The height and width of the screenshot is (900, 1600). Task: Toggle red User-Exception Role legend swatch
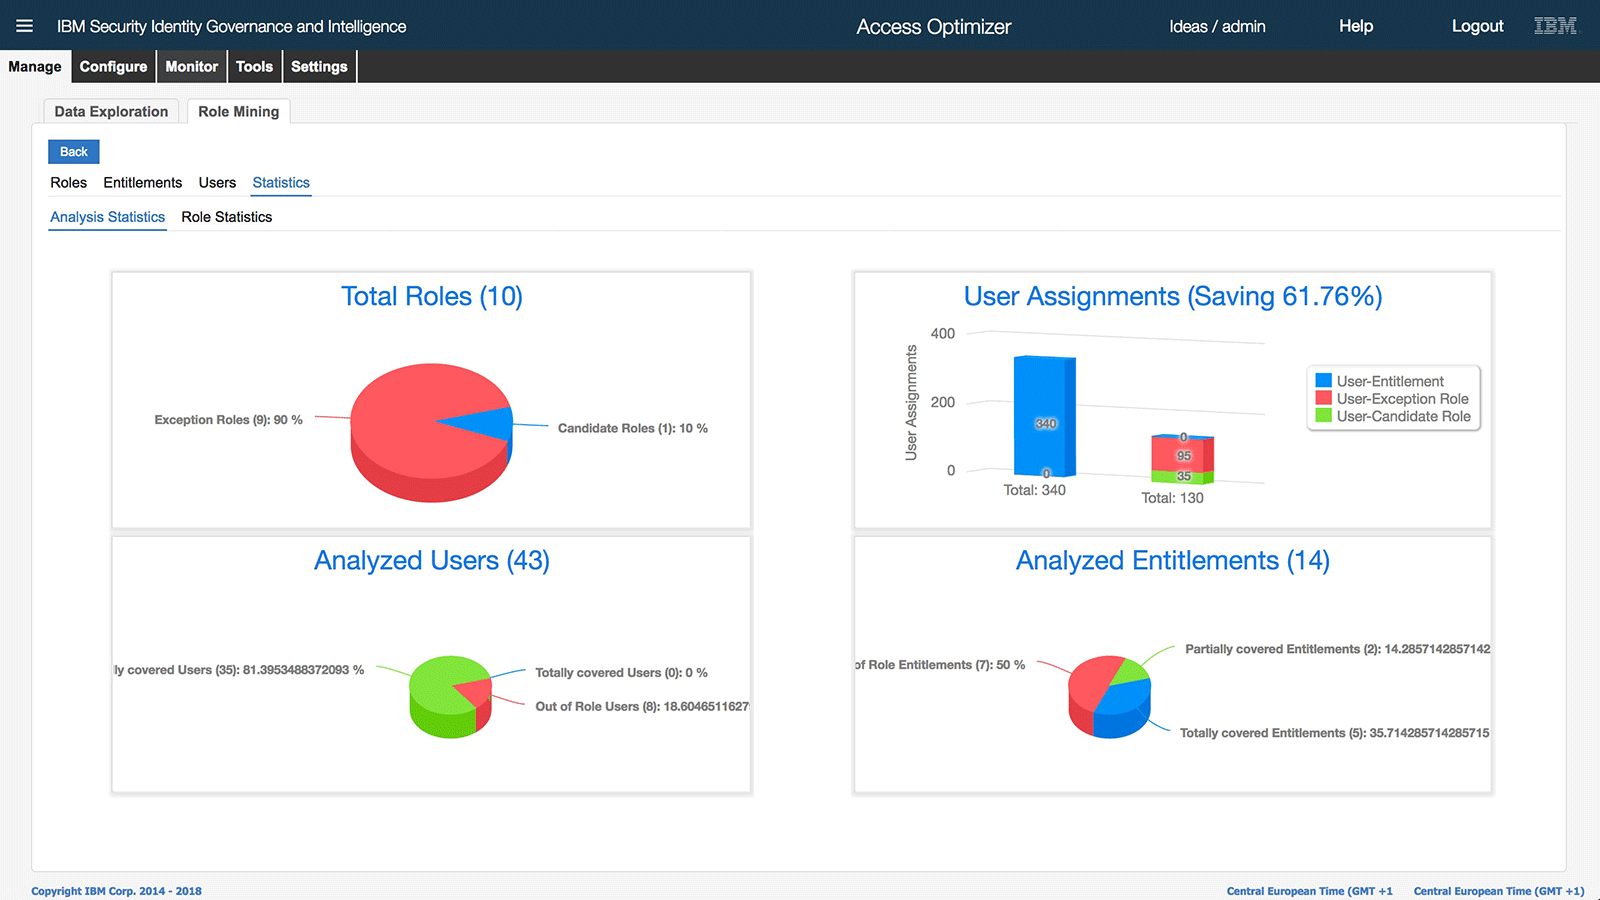[x=1324, y=398]
